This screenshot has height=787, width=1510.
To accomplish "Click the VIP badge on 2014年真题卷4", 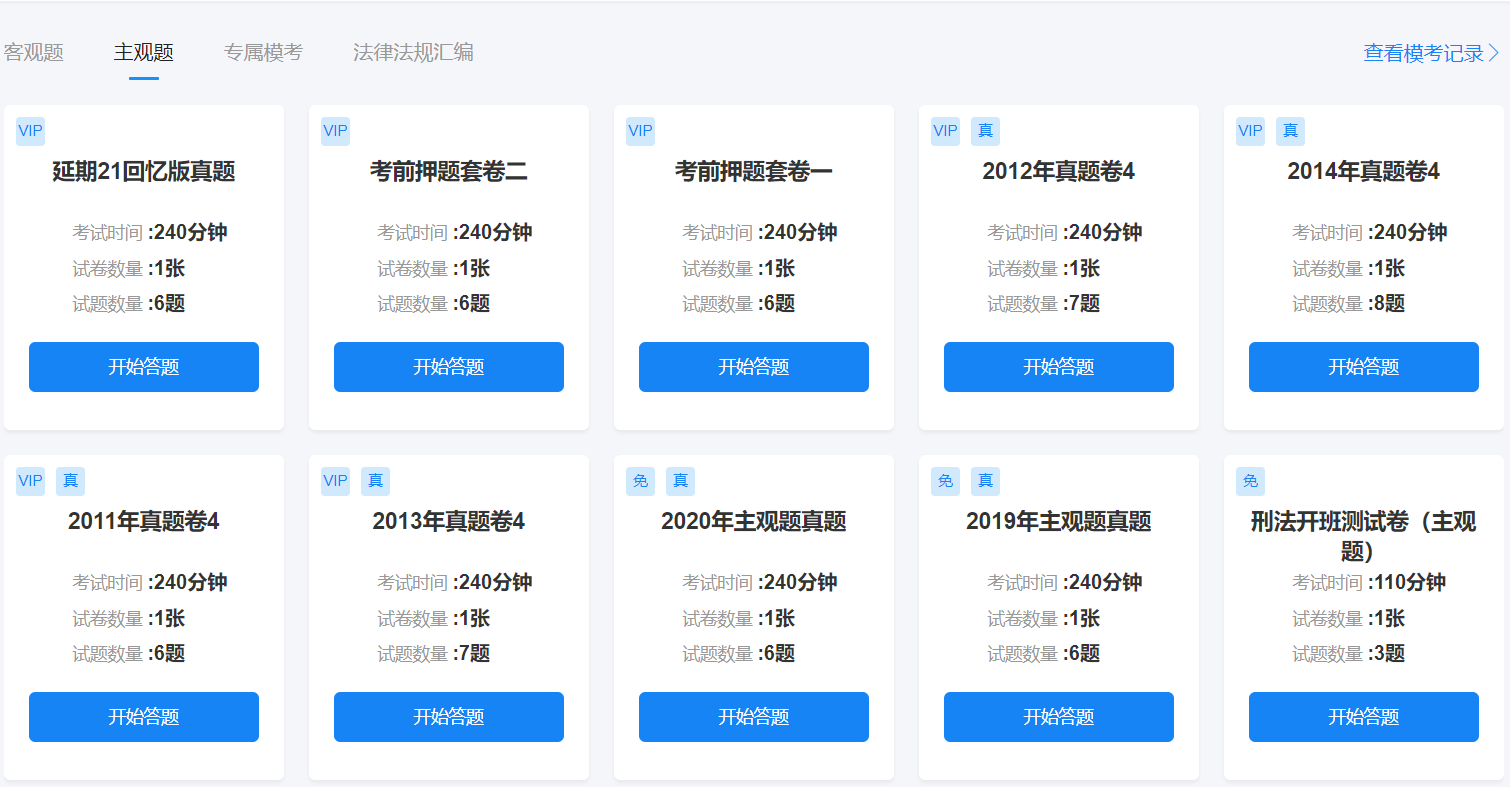I will tap(1250, 131).
